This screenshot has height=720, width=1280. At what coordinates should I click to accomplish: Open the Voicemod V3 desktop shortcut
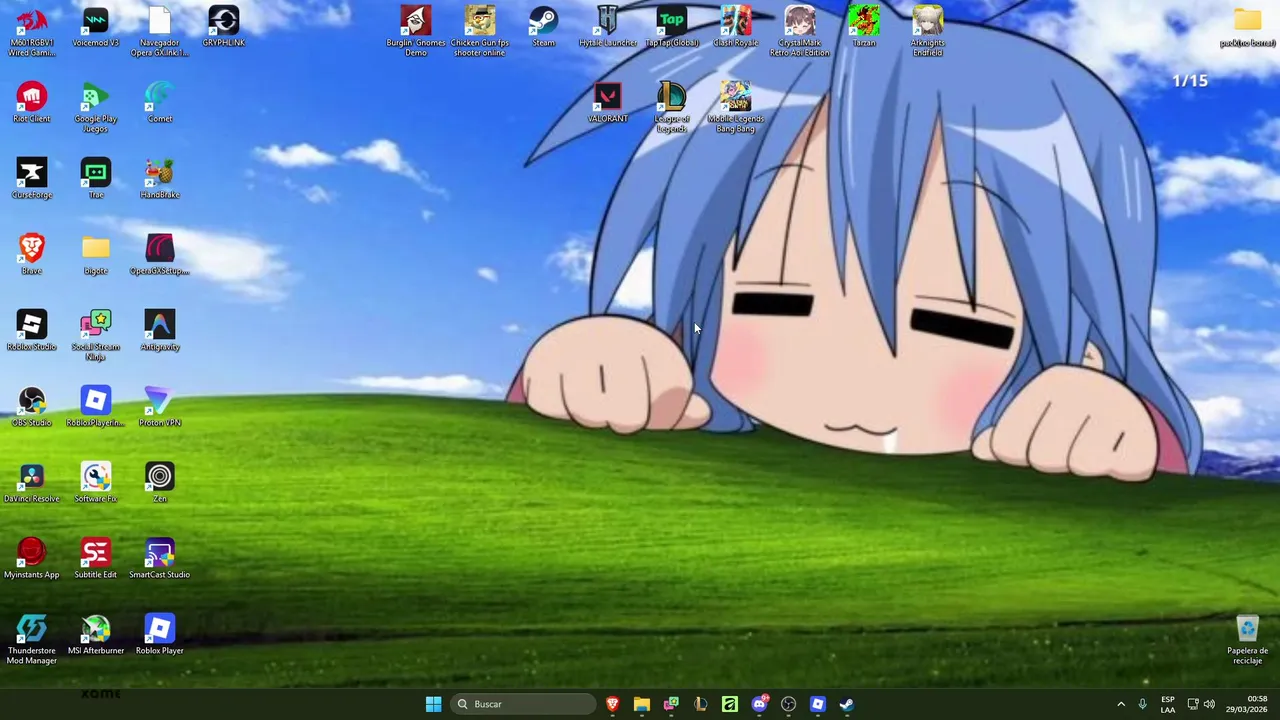pyautogui.click(x=95, y=28)
